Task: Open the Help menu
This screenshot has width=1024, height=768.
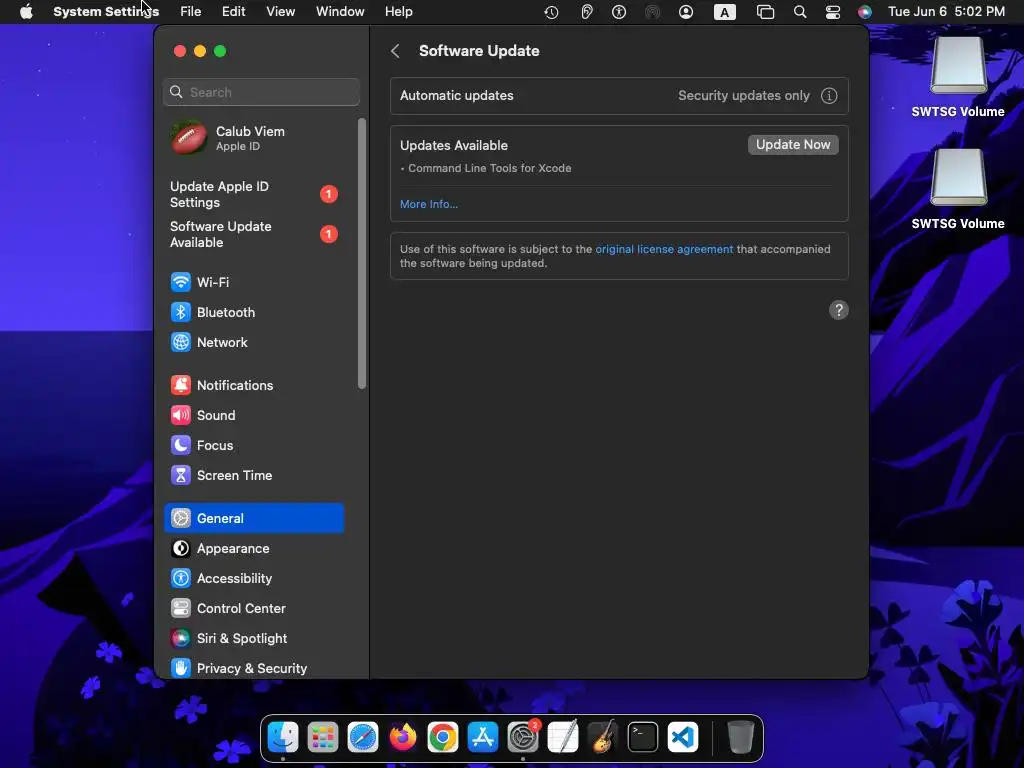Action: (398, 12)
